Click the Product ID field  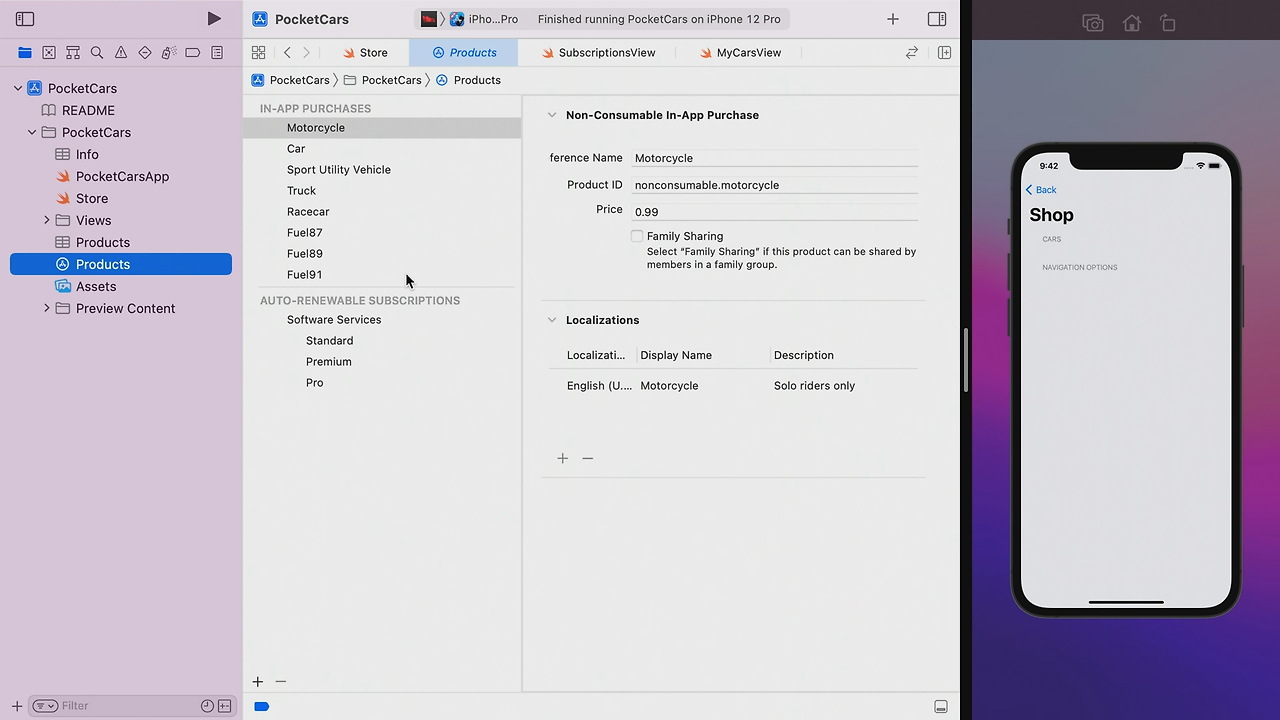pos(775,185)
